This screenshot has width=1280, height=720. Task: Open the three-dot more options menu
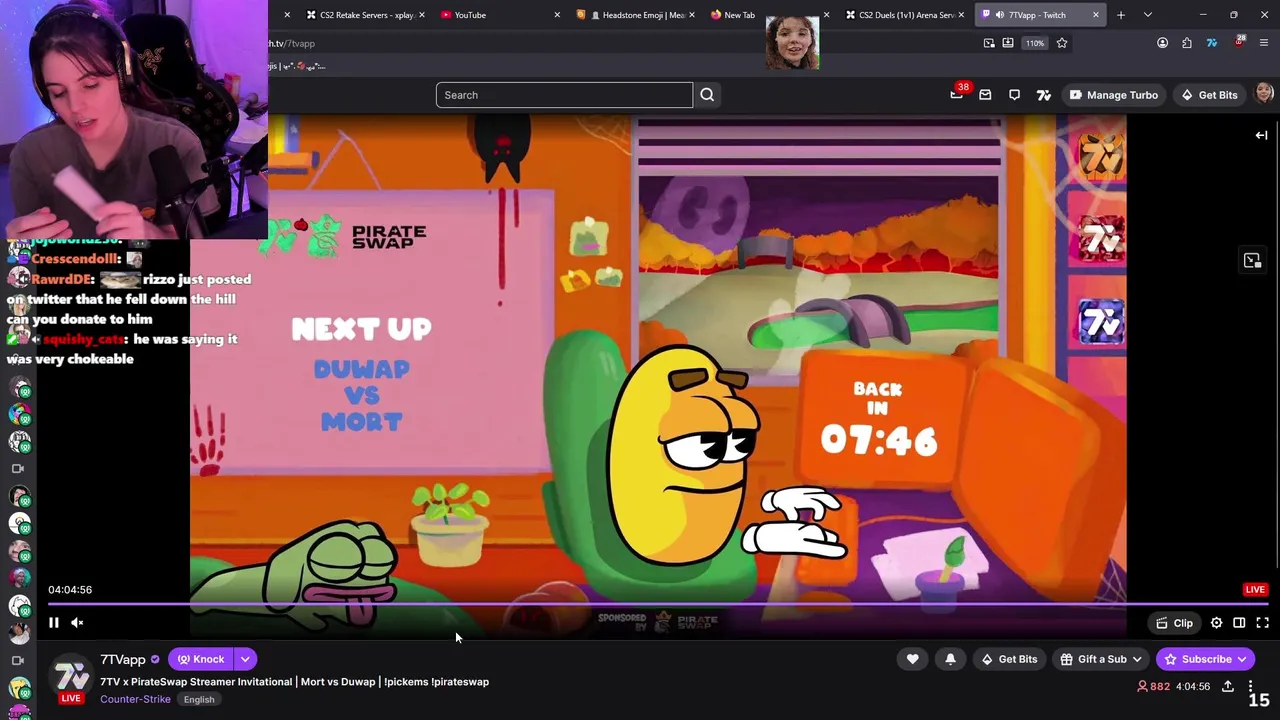click(x=1250, y=686)
